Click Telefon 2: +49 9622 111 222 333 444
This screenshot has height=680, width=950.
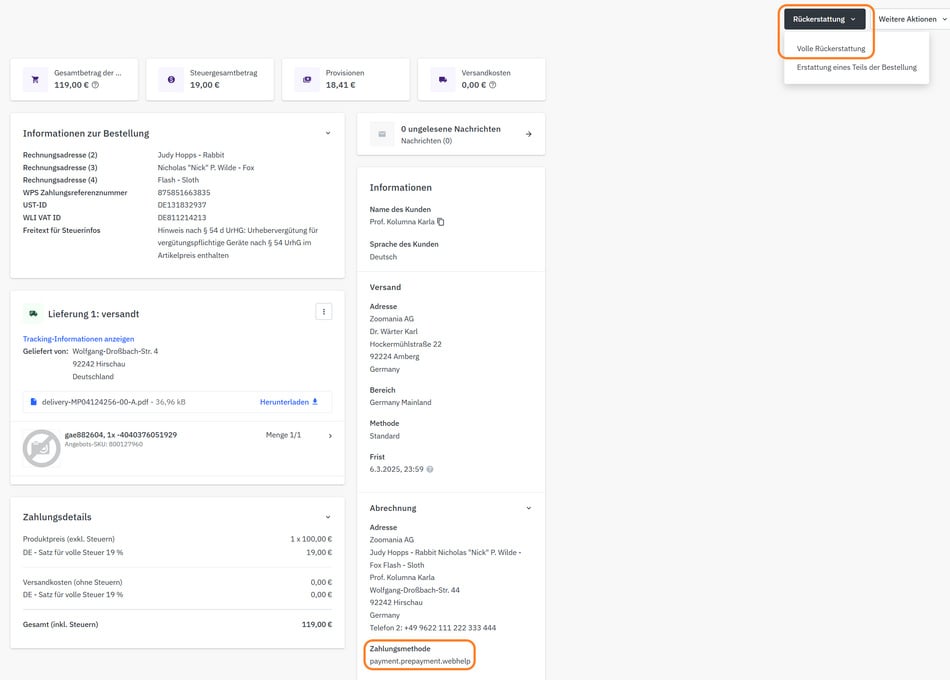point(433,628)
